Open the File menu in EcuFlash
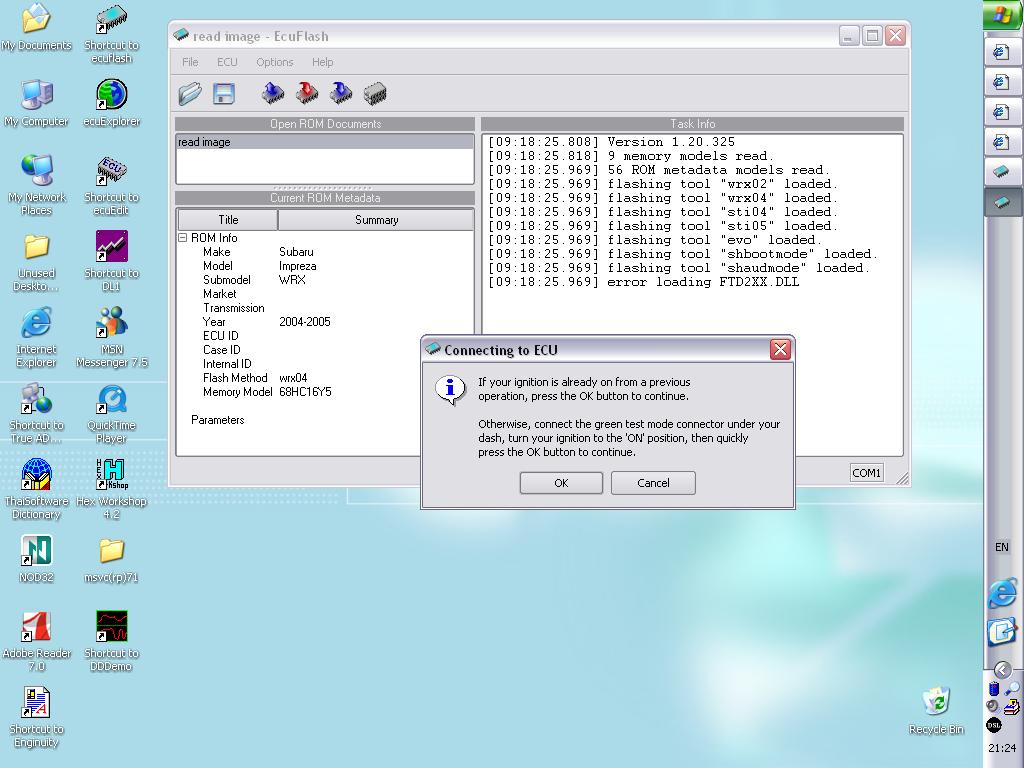Image resolution: width=1024 pixels, height=768 pixels. point(190,62)
